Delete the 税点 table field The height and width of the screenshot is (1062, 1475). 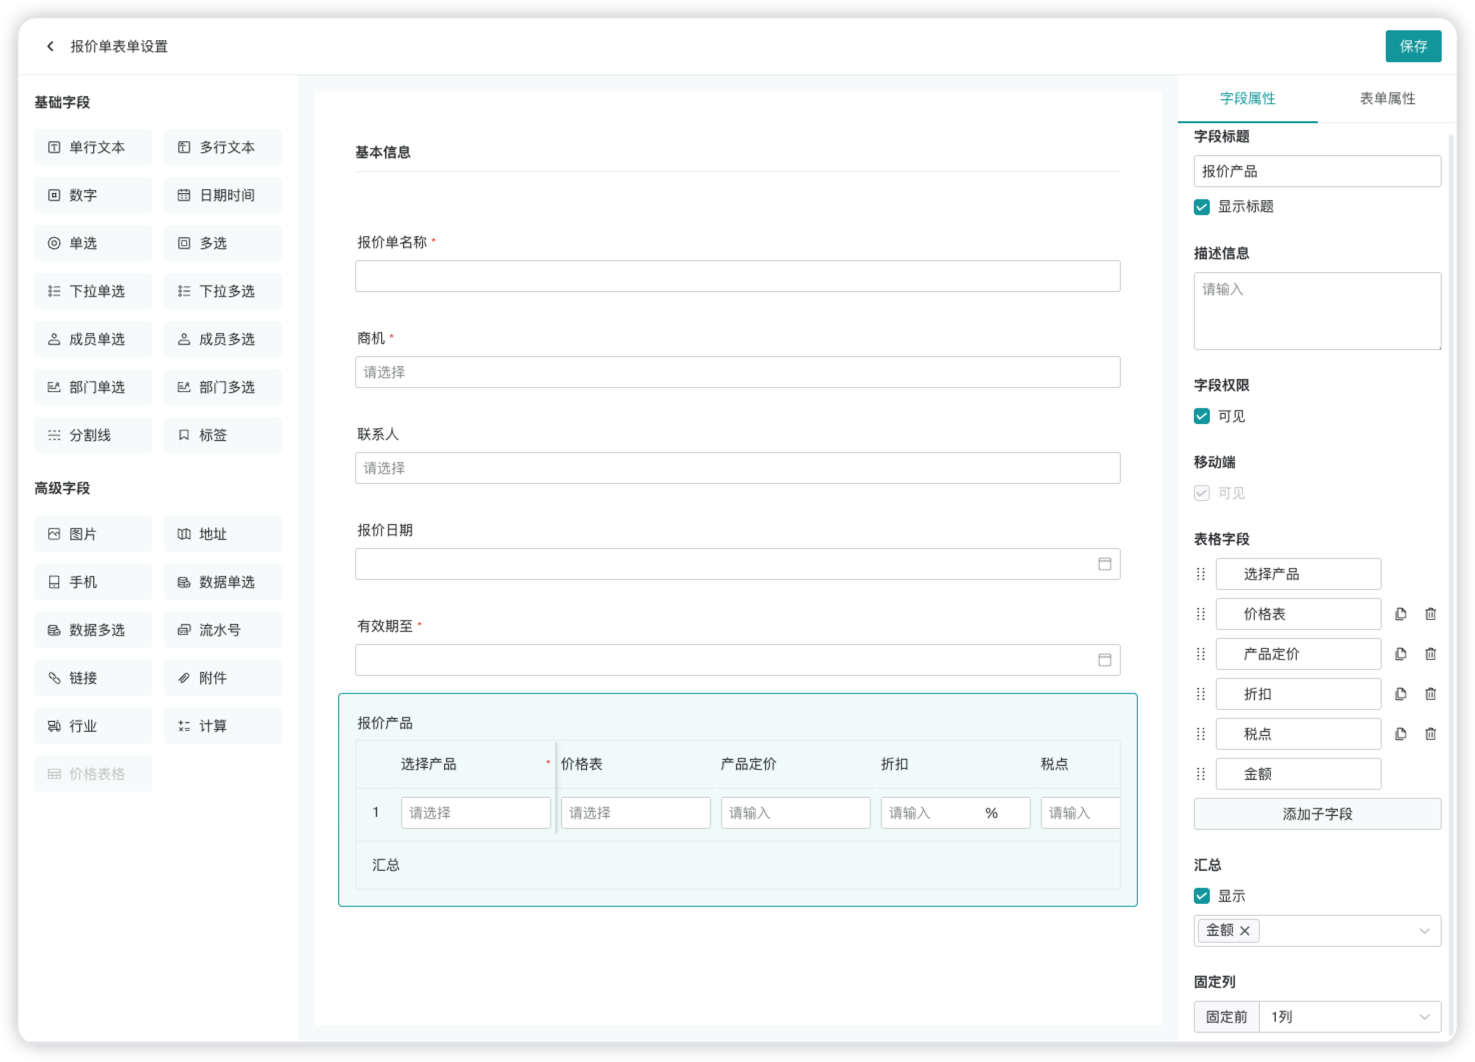[x=1430, y=734]
